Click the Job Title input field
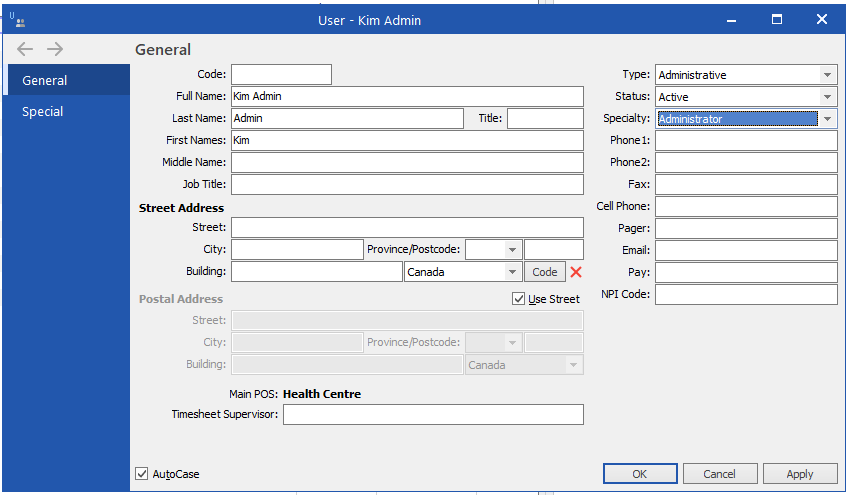The width and height of the screenshot is (850, 495). pyautogui.click(x=407, y=184)
